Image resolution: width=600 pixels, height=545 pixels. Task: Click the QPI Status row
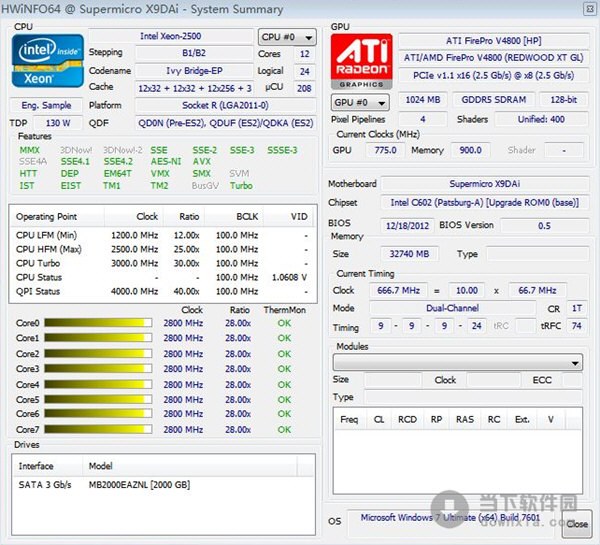coord(161,291)
